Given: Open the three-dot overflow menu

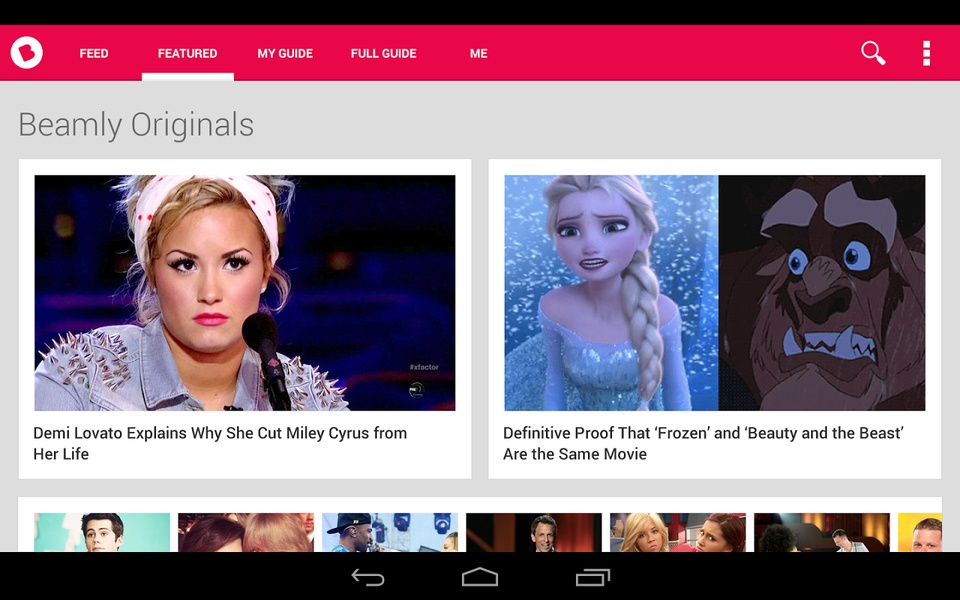Looking at the screenshot, I should click(x=926, y=53).
